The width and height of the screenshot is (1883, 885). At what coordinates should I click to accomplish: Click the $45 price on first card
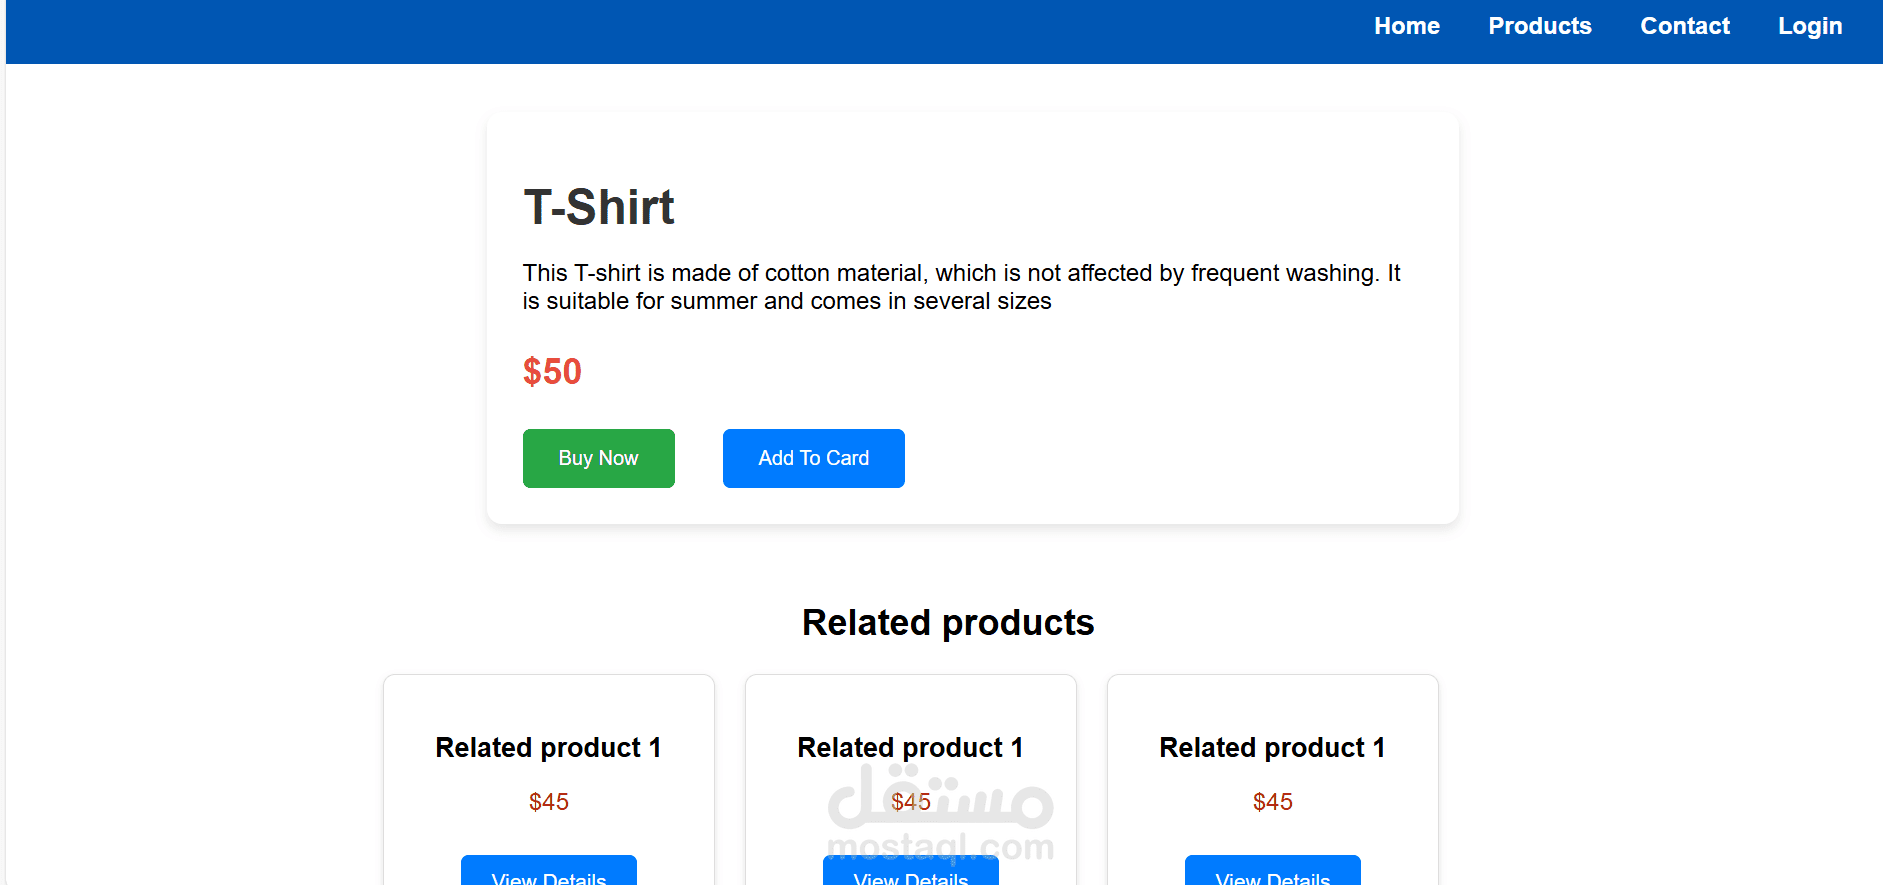(548, 802)
